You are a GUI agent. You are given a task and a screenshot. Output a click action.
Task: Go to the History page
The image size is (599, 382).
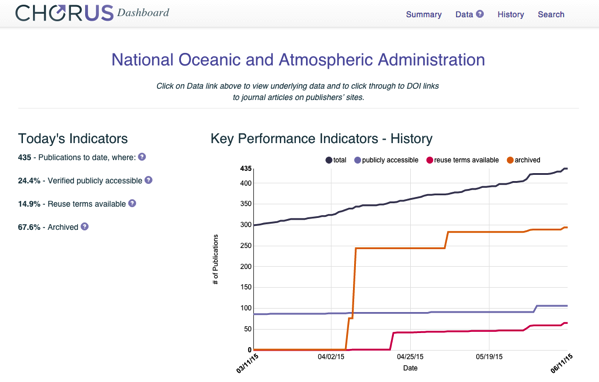(510, 15)
